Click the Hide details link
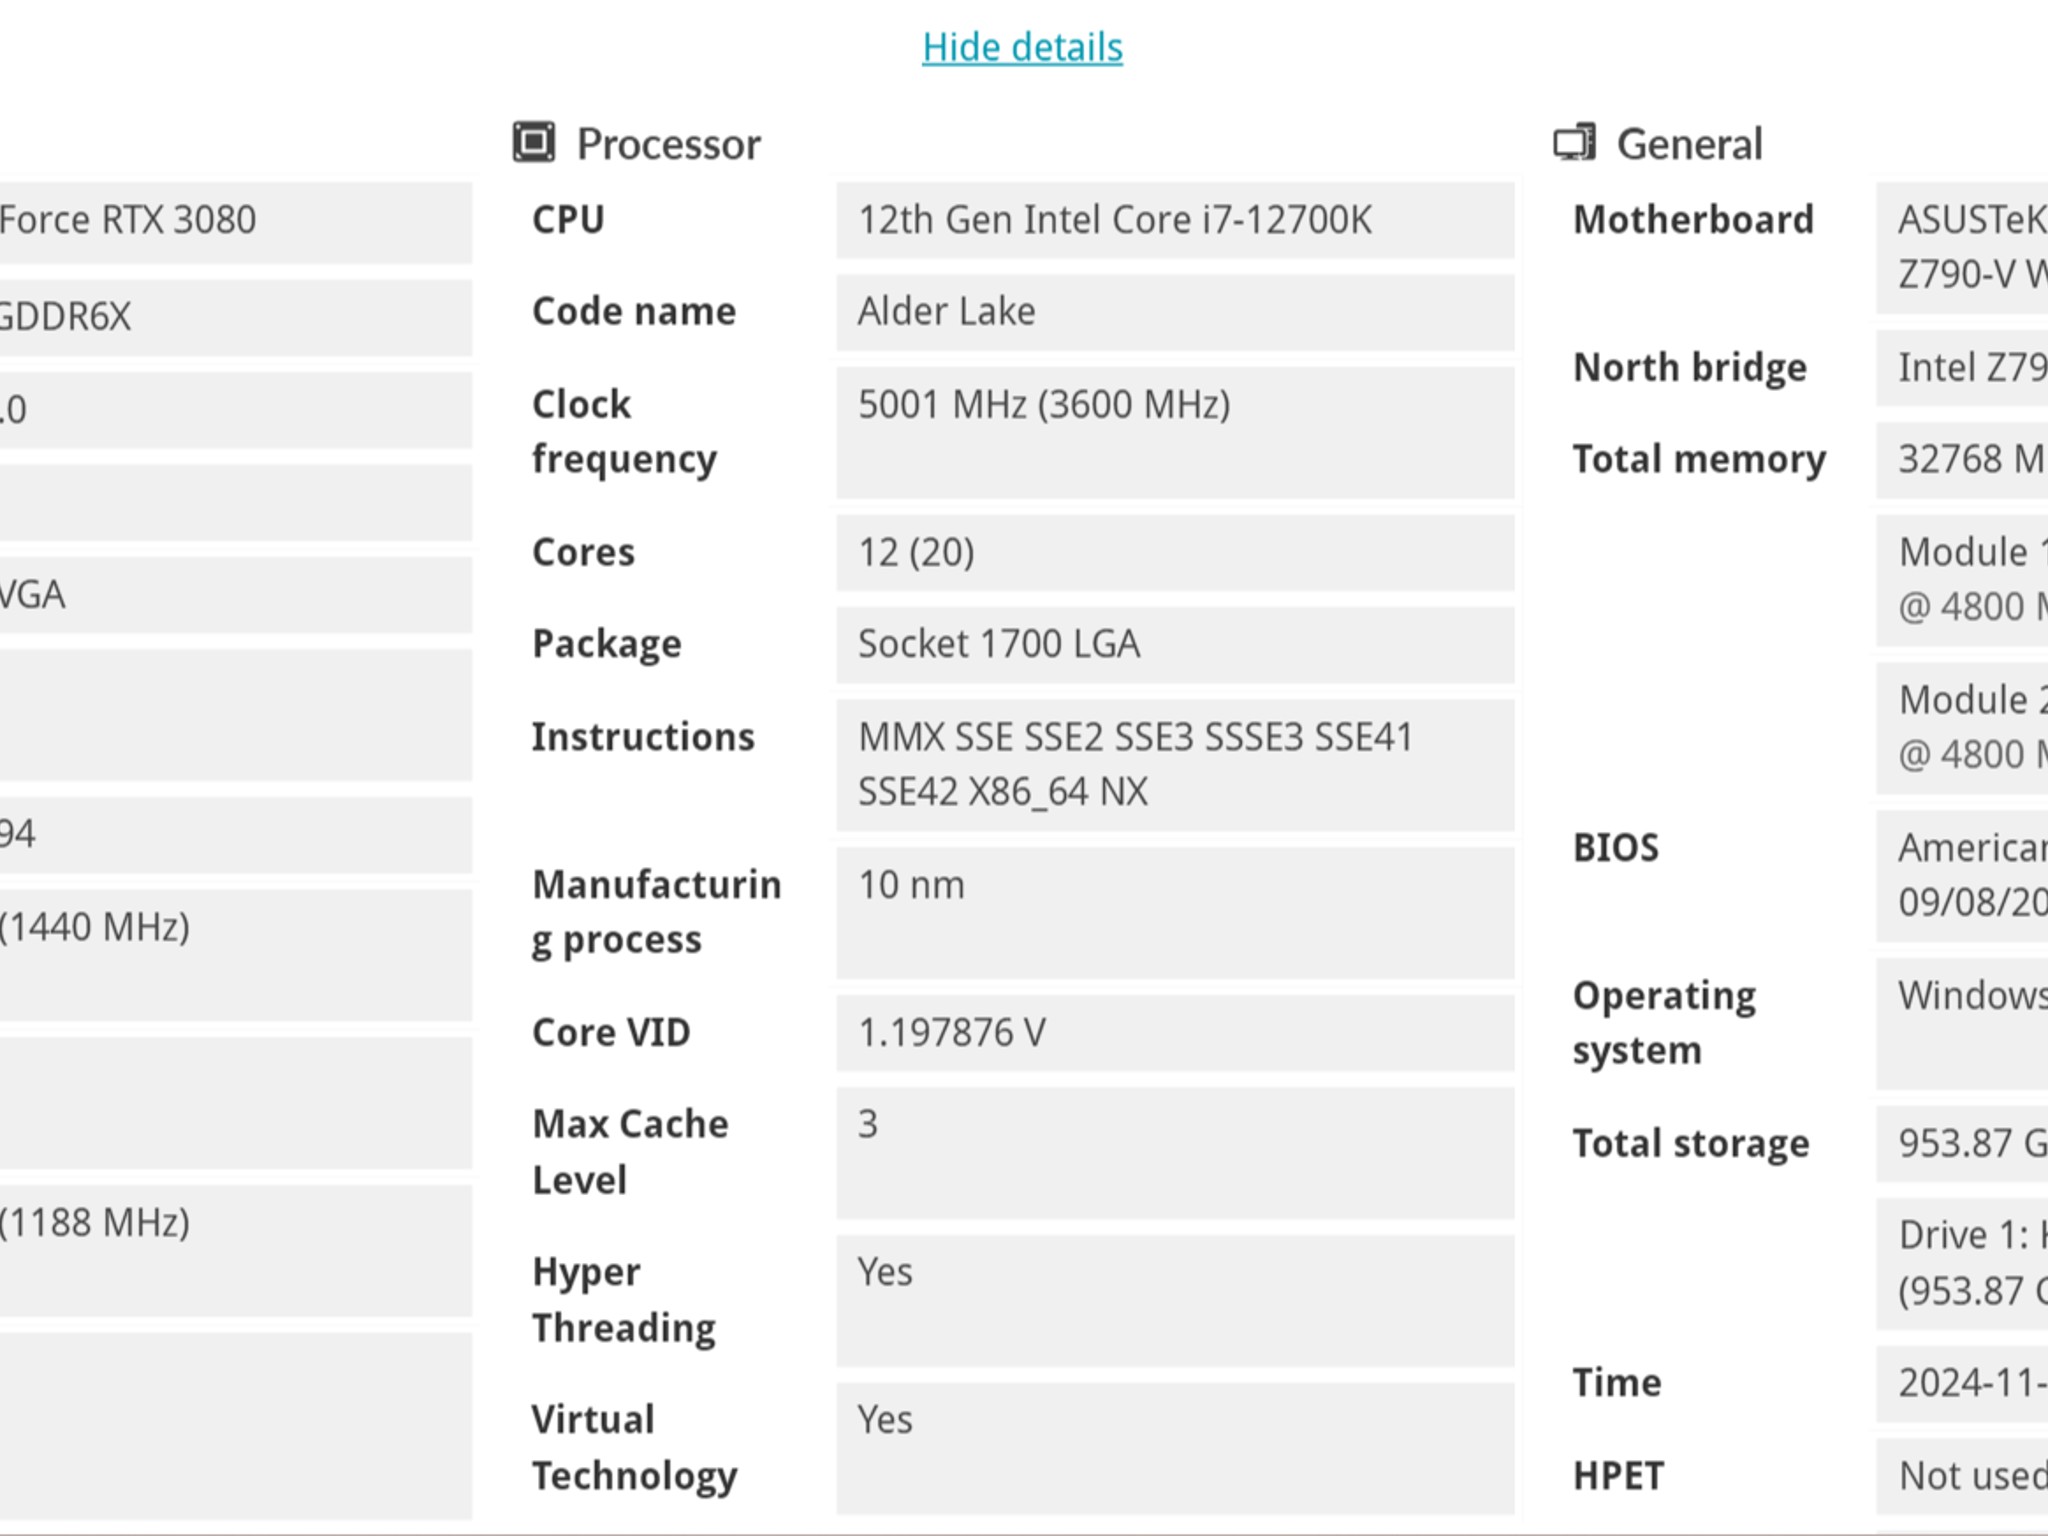 coord(1022,47)
